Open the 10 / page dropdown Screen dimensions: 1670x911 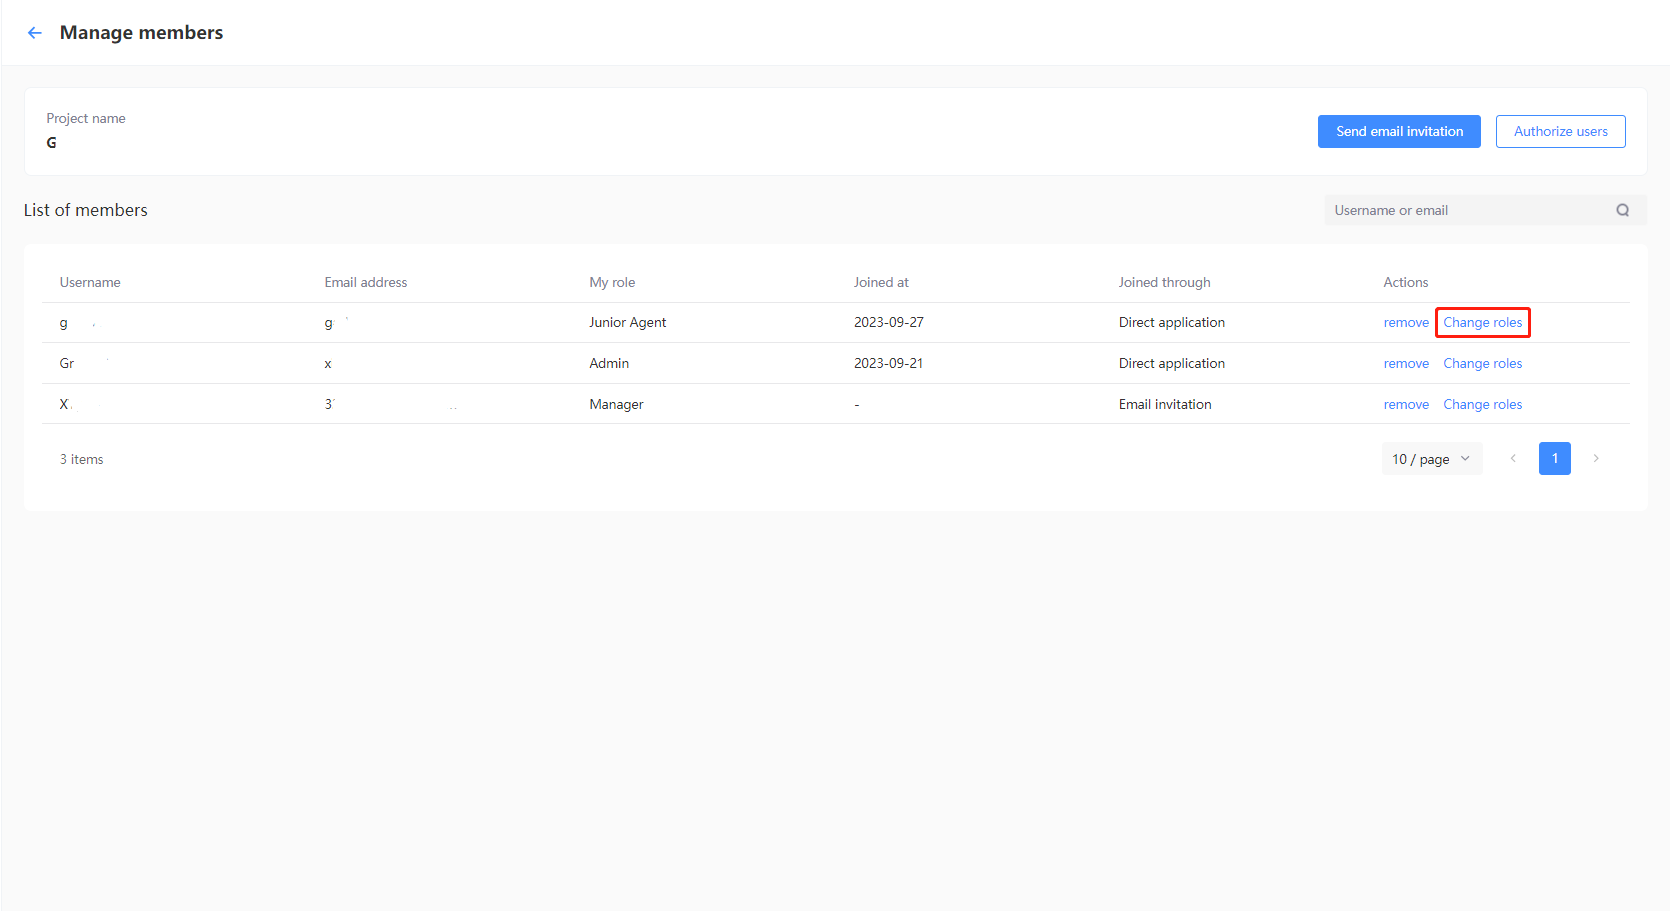(1432, 459)
